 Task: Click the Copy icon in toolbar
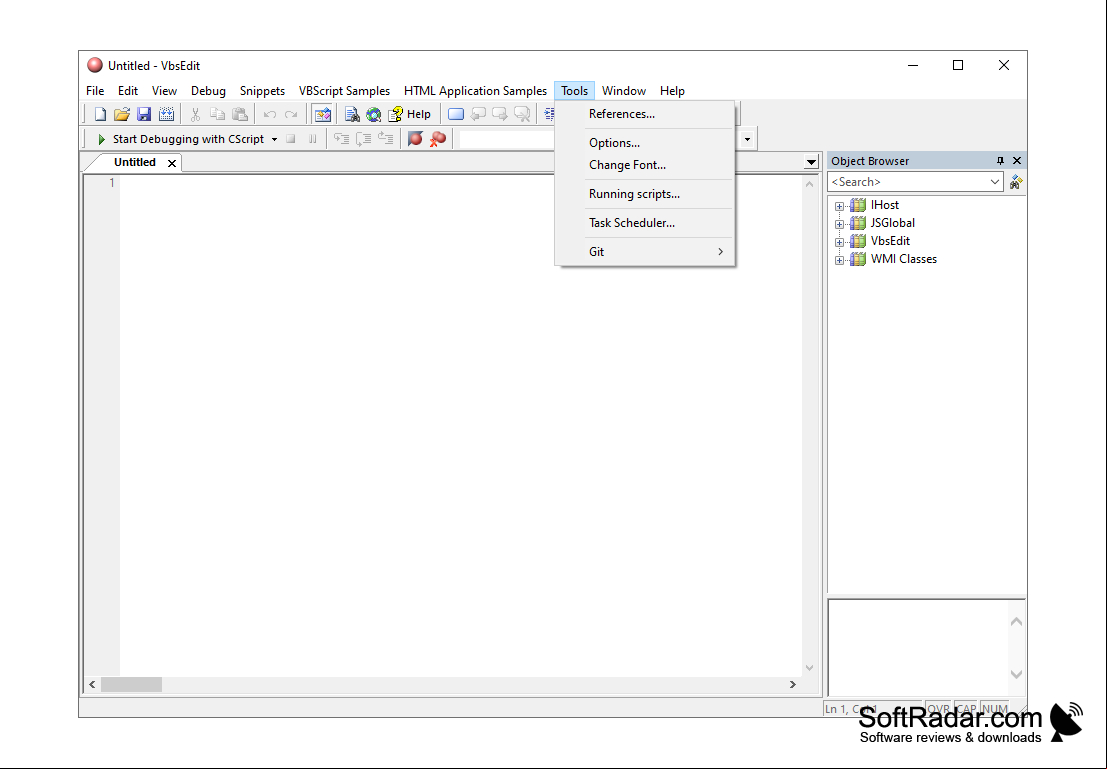217,114
